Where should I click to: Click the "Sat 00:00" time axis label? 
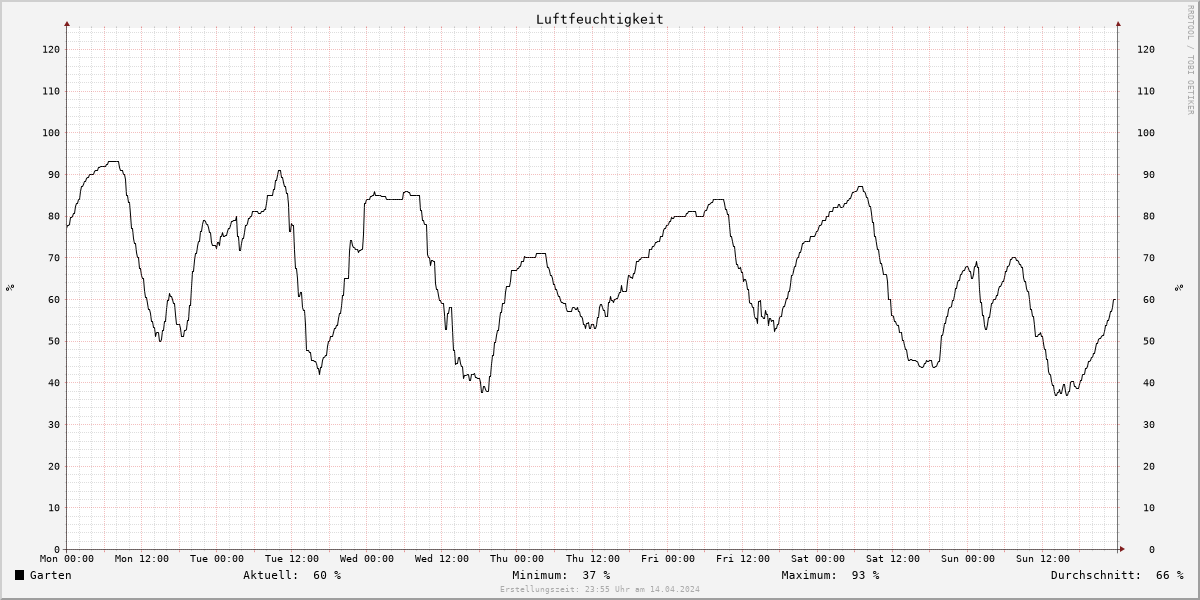tap(818, 558)
